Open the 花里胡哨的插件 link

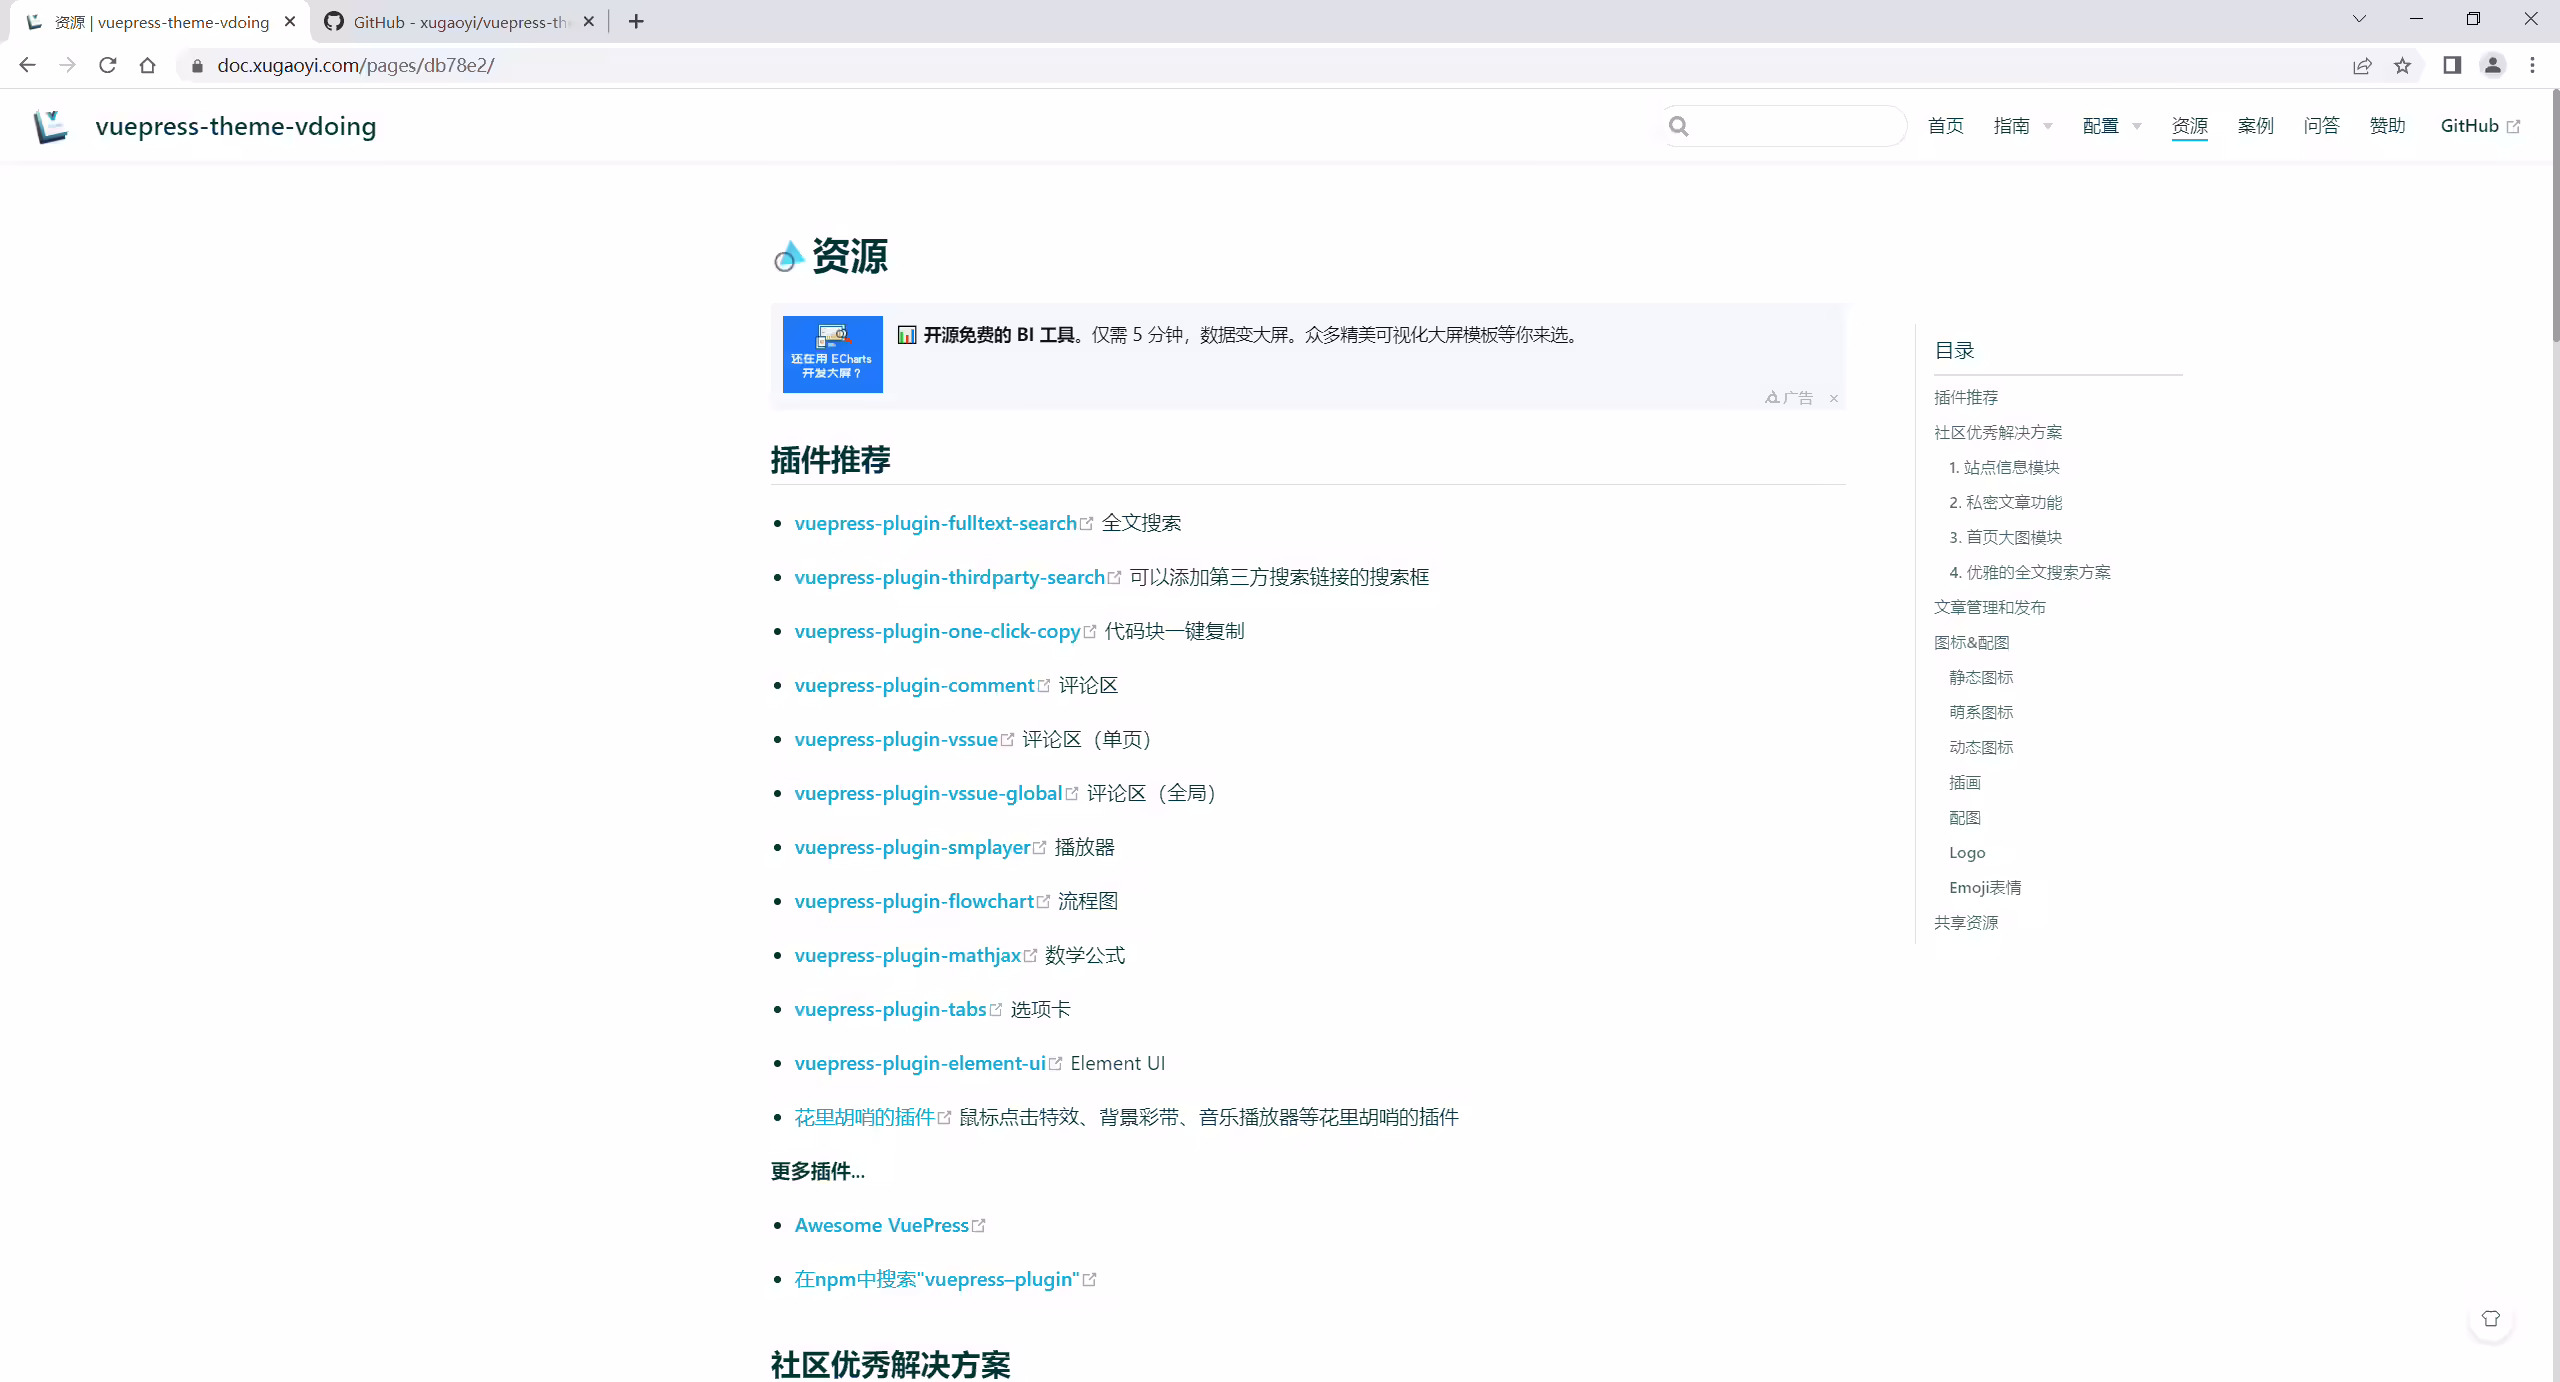pyautogui.click(x=864, y=1117)
